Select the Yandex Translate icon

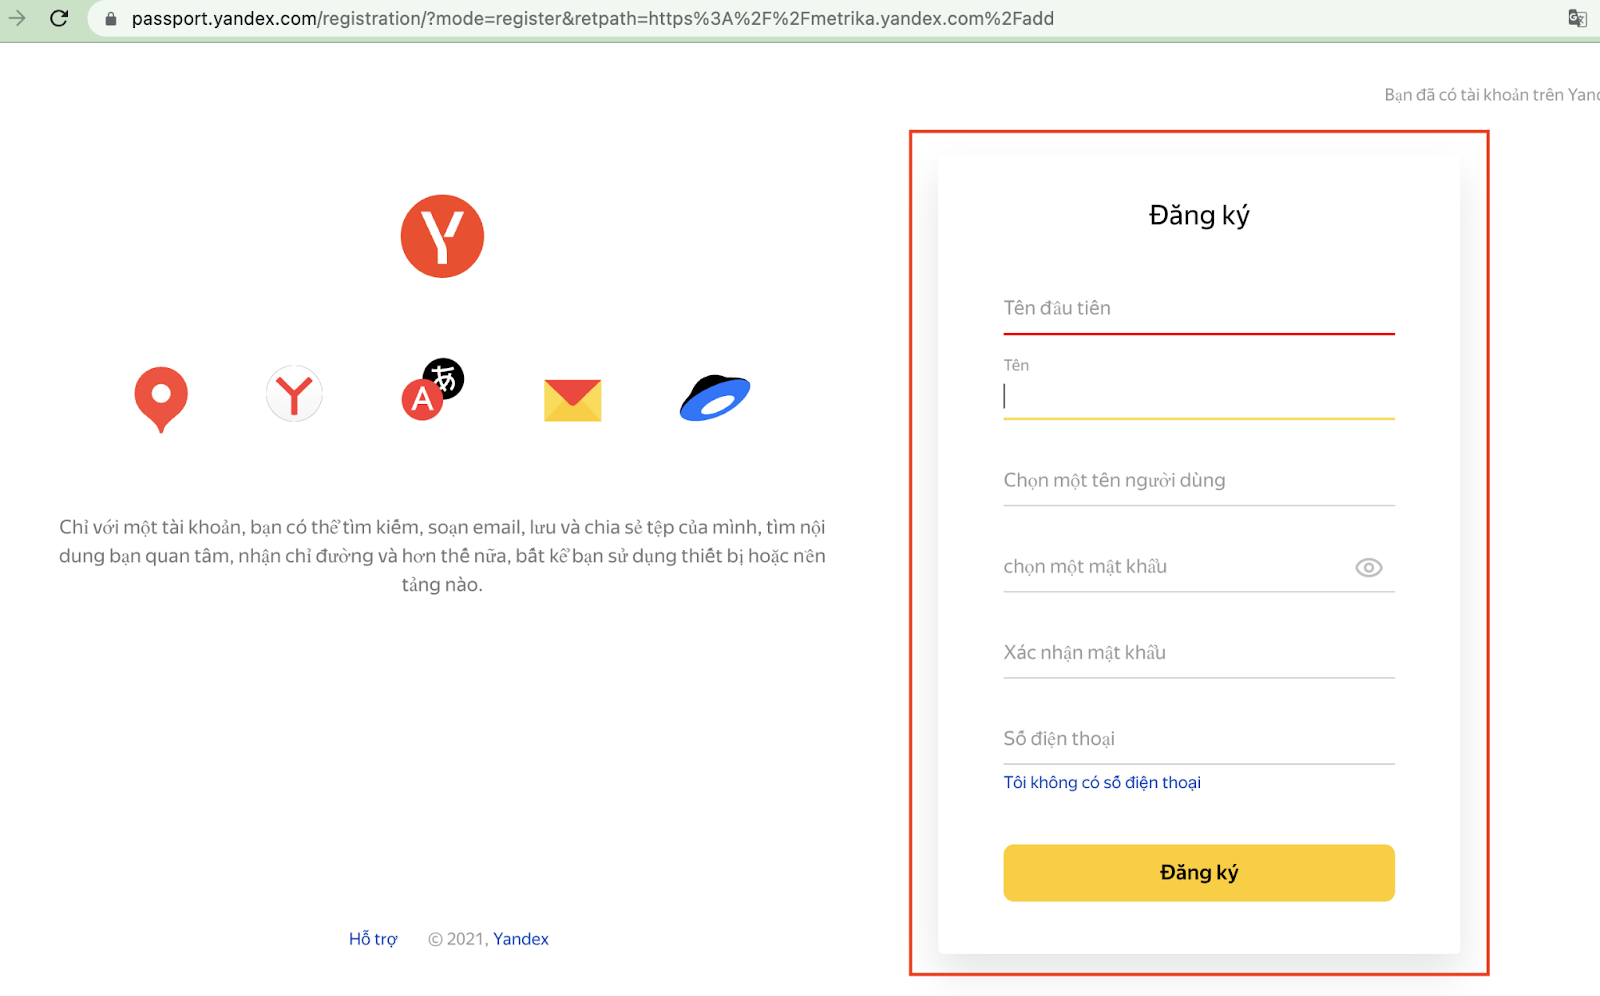433,389
